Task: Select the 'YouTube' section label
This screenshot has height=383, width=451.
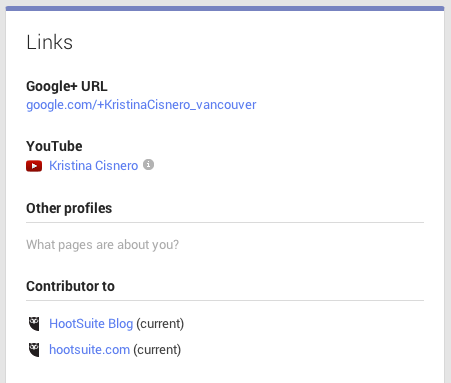Action: [x=54, y=146]
